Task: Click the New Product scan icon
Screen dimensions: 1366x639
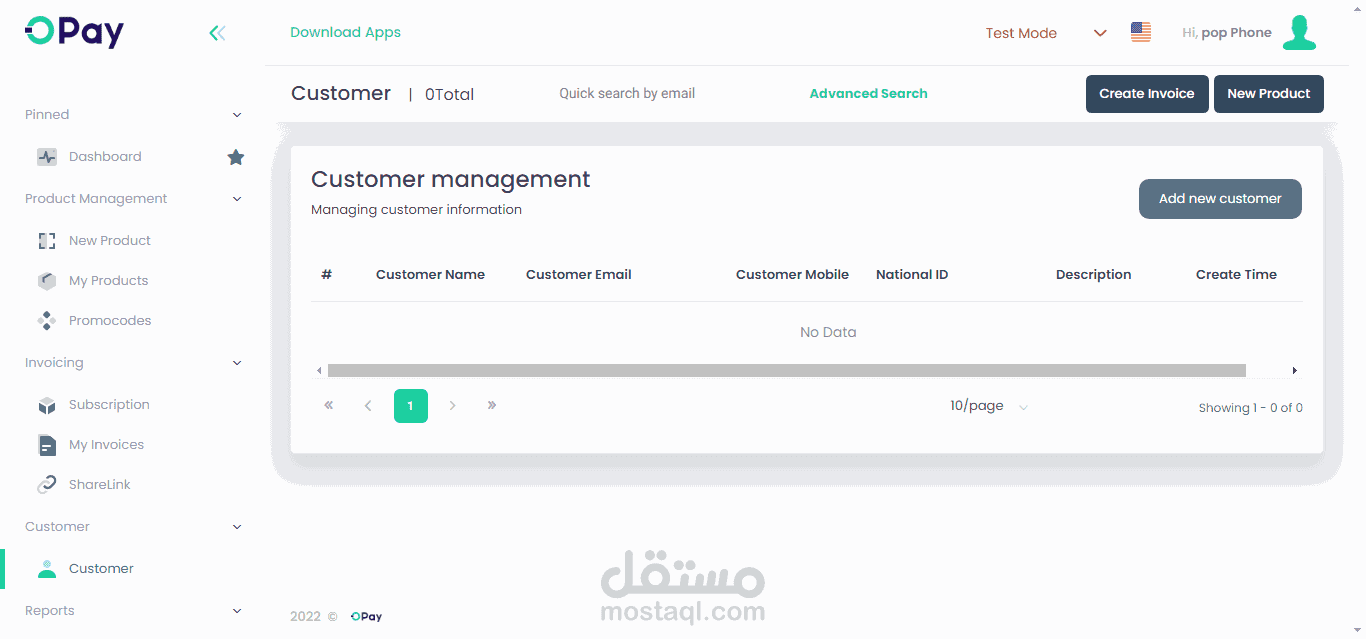Action: pyautogui.click(x=47, y=241)
